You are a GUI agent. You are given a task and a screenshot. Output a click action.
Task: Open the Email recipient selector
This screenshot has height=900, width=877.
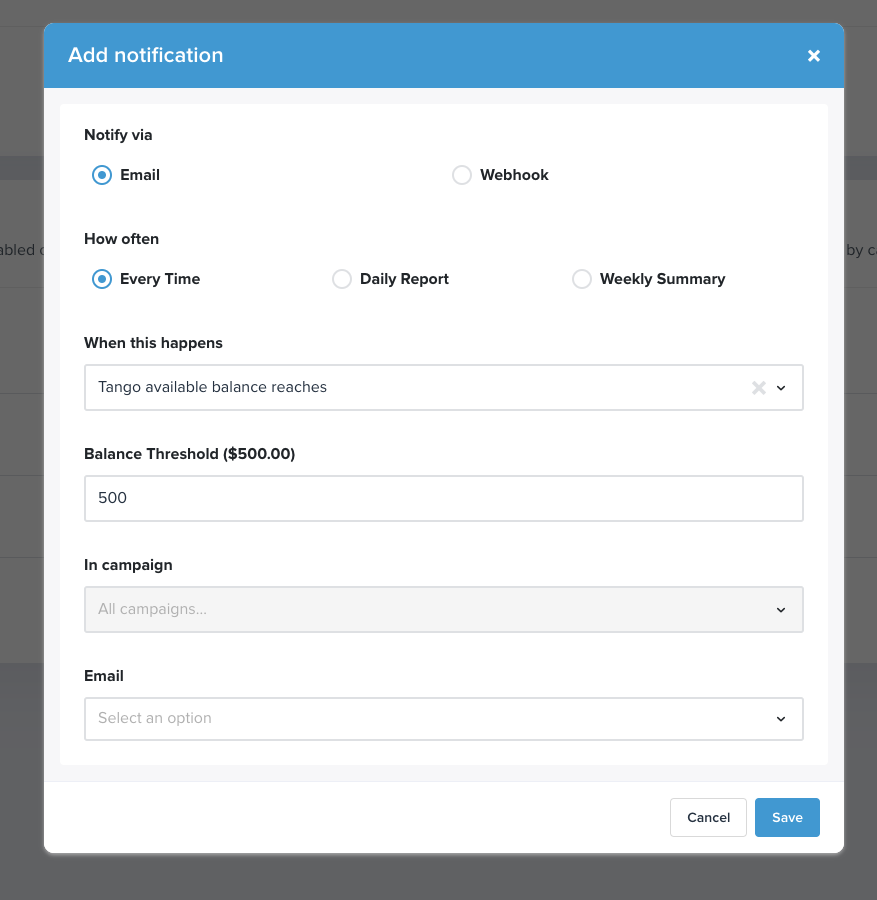(x=443, y=718)
